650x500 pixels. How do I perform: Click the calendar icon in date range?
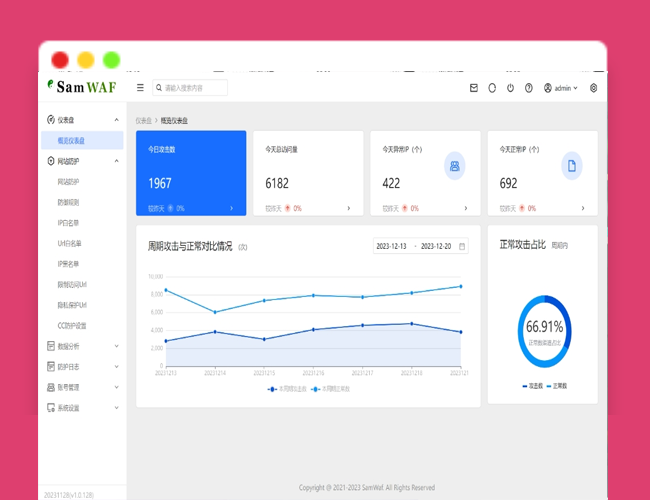point(462,246)
